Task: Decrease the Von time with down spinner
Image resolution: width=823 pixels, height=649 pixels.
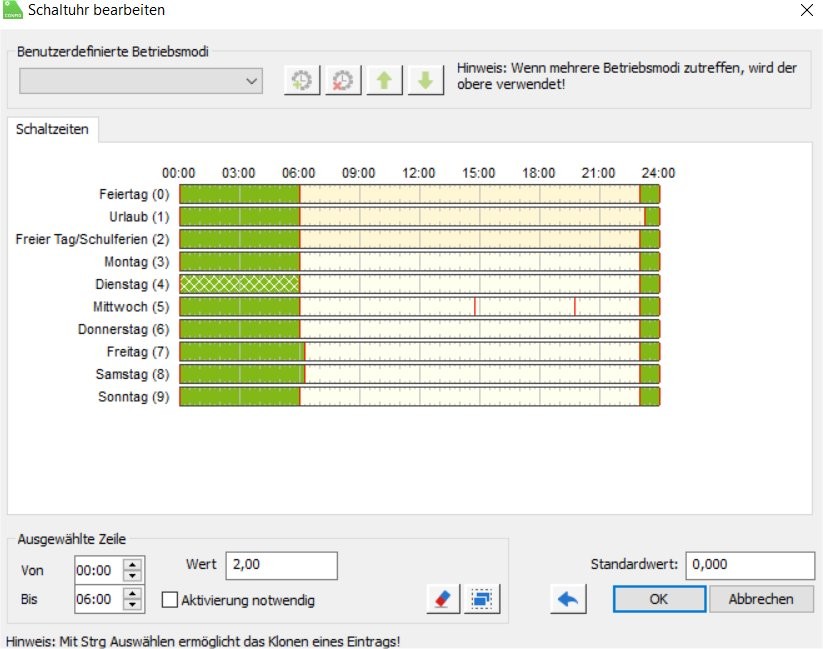Action: tap(132, 576)
